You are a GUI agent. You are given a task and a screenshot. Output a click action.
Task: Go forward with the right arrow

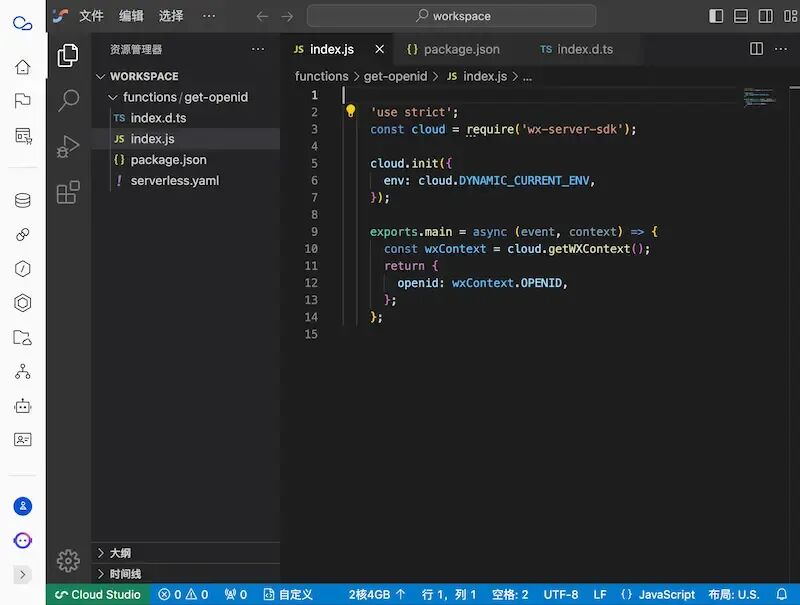(287, 16)
